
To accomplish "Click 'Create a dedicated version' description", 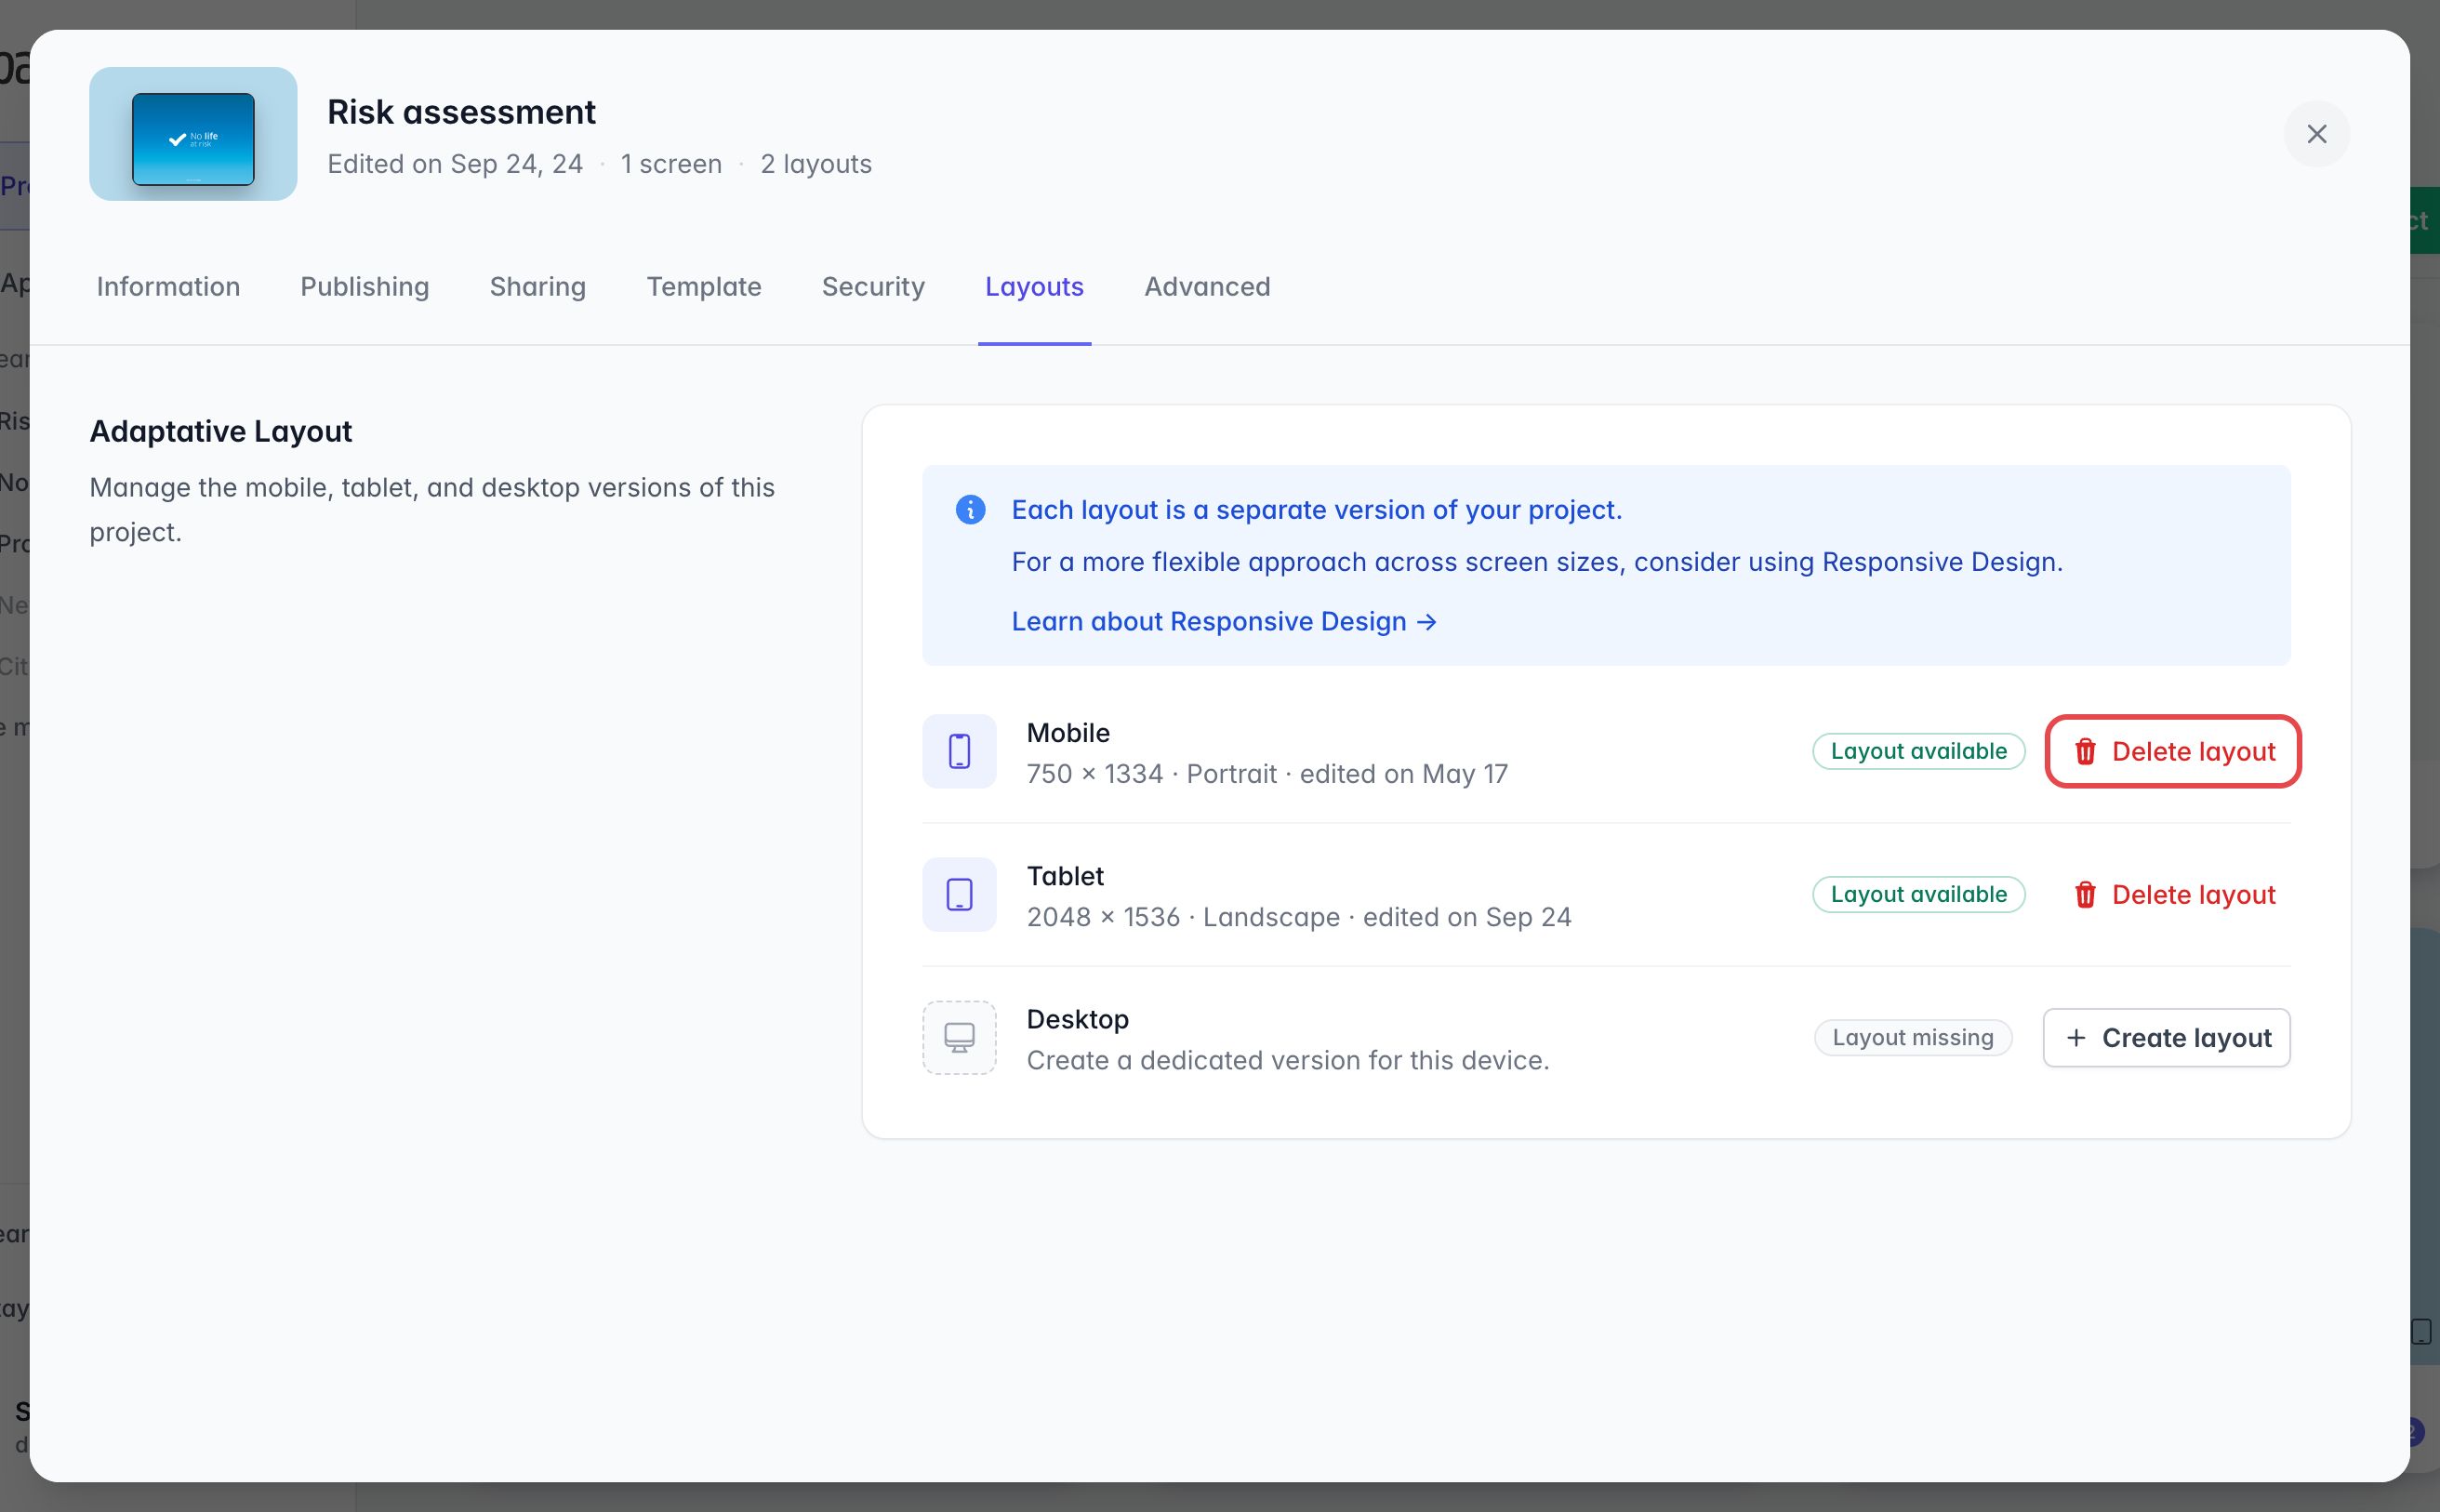I will pos(1288,1060).
